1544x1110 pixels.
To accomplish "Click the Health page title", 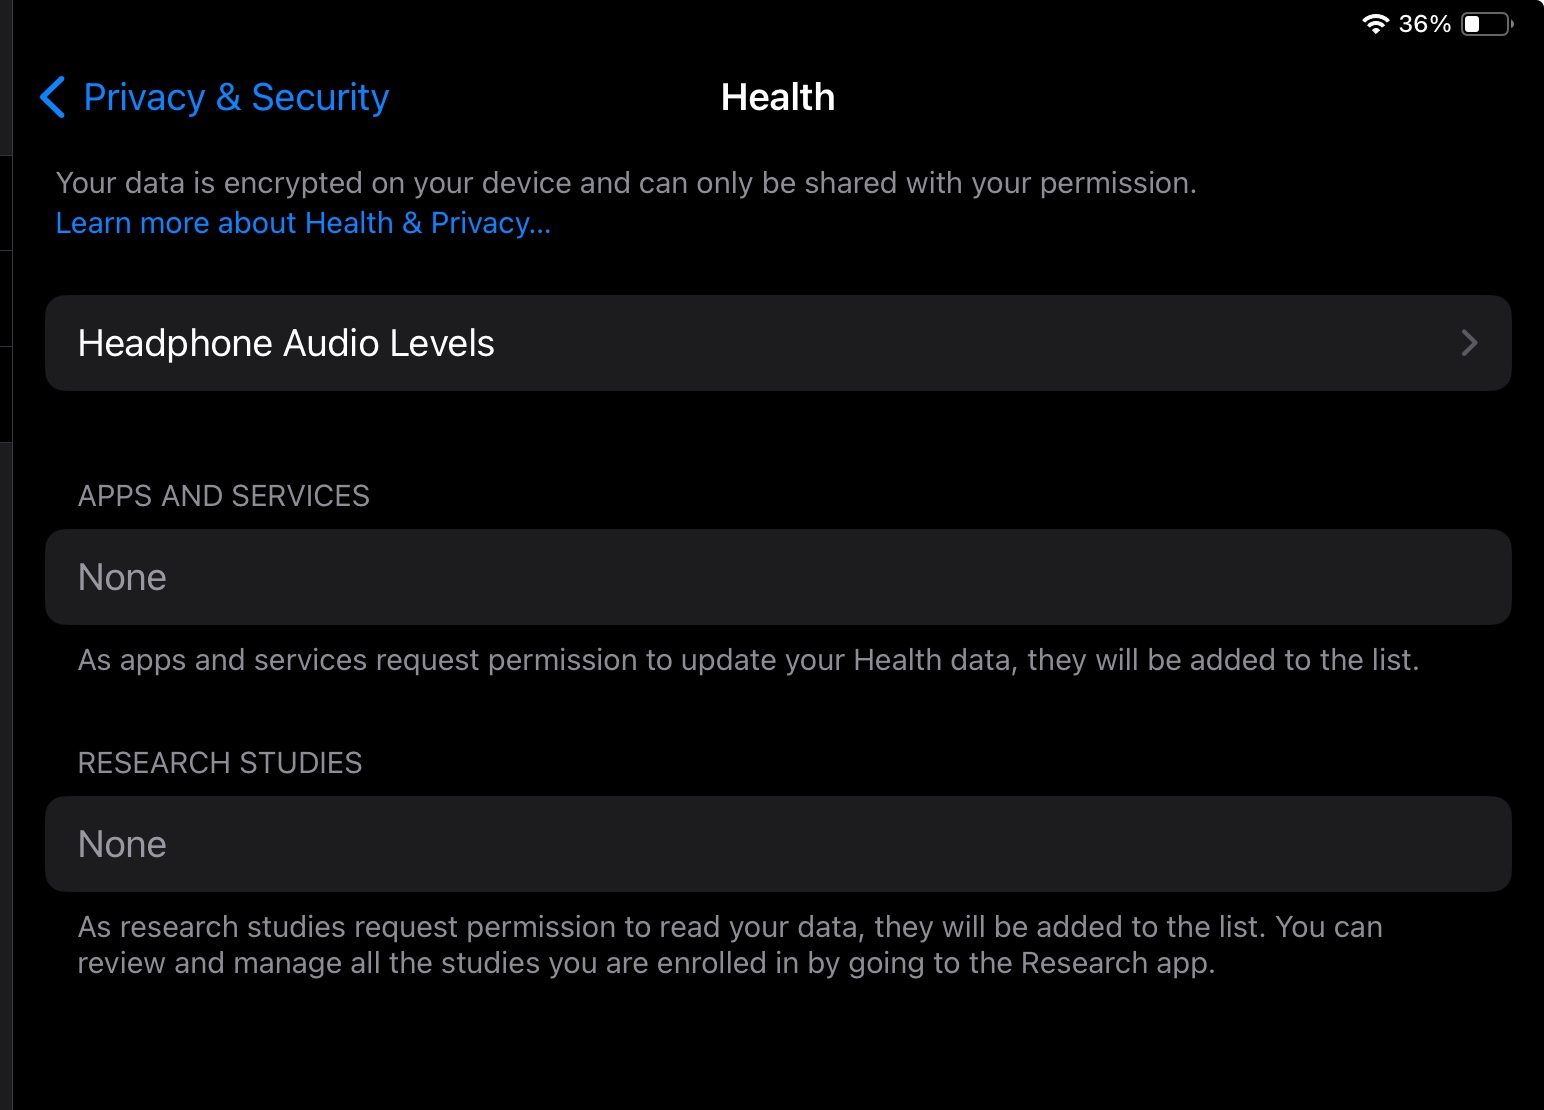I will (x=777, y=97).
